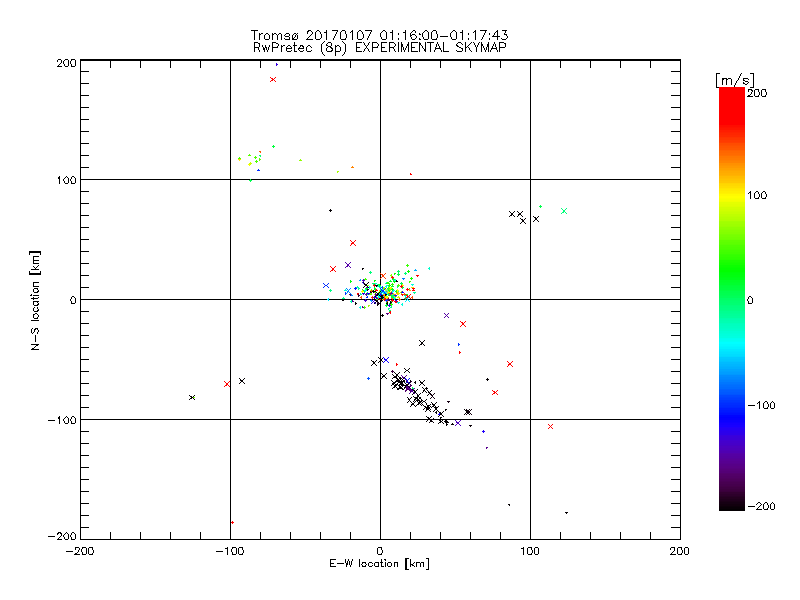800x600 pixels.
Task: Click the isolated black dot left of the plot centre
Action: 330,211
